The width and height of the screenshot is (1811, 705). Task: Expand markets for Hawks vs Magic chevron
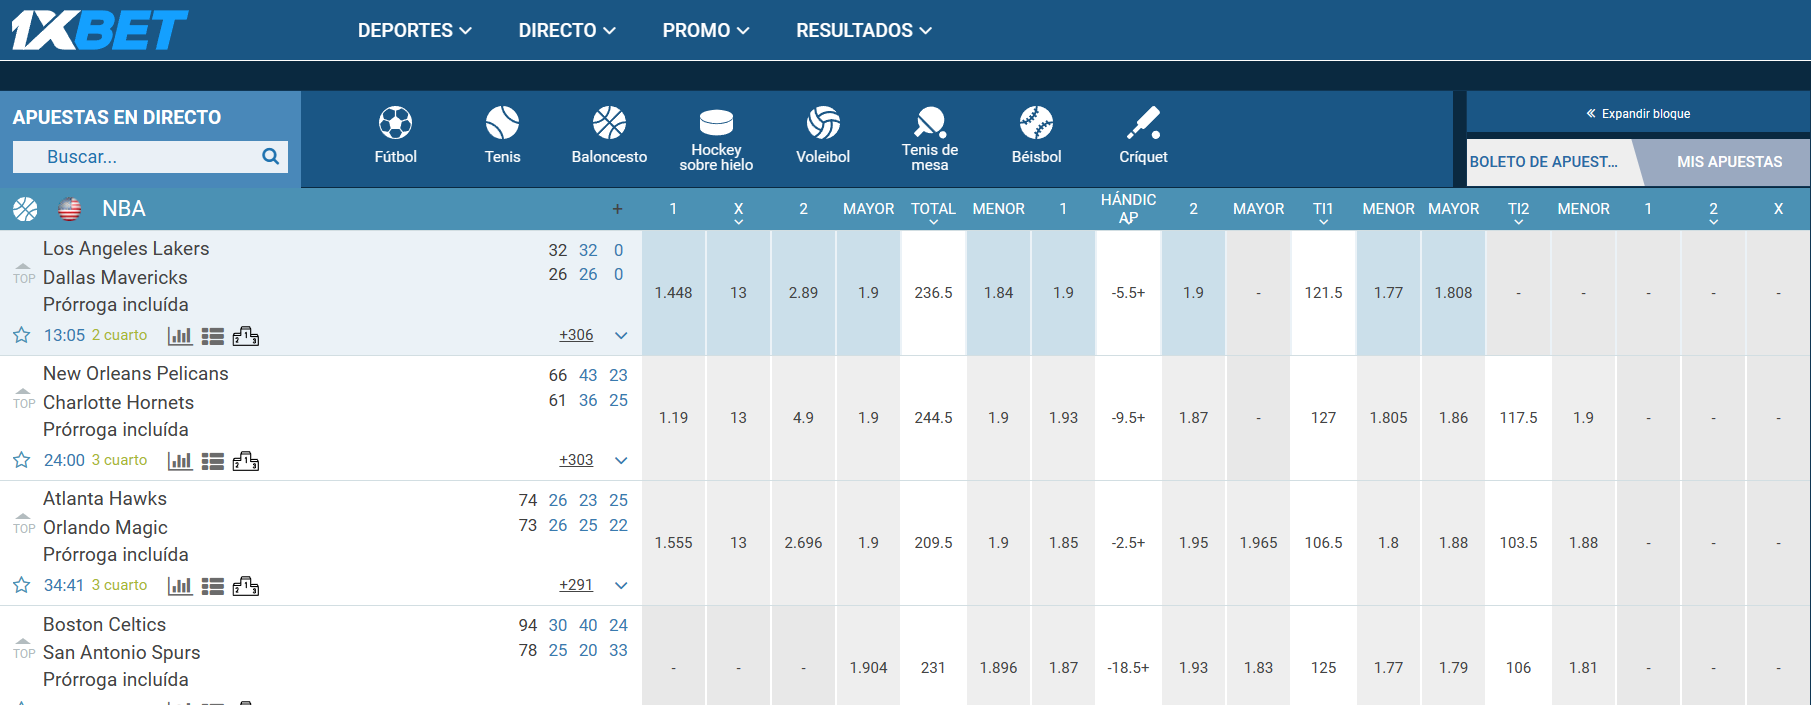621,586
